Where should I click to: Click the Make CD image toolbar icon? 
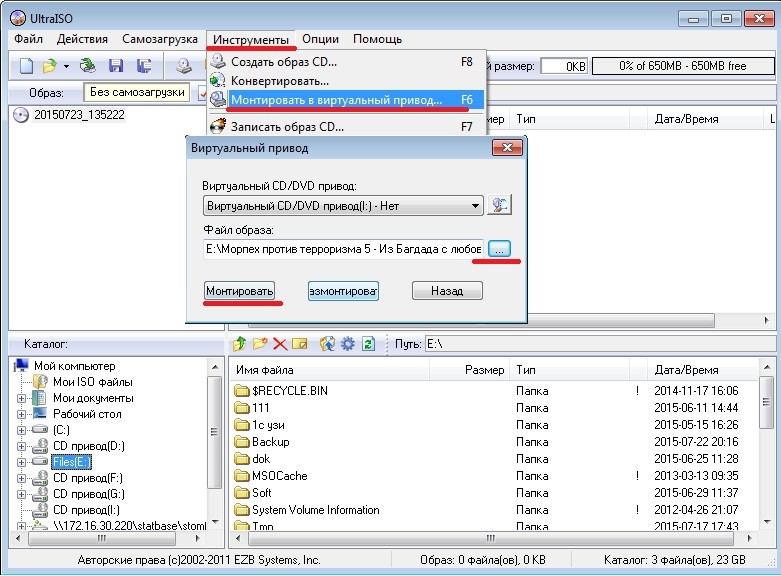(184, 66)
